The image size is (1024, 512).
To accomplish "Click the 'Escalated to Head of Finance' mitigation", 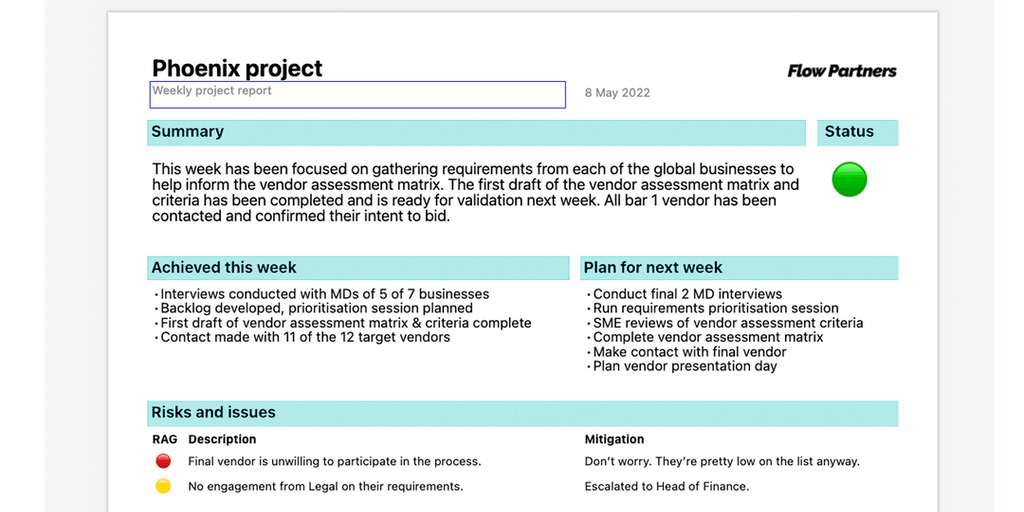I will 666,487.
